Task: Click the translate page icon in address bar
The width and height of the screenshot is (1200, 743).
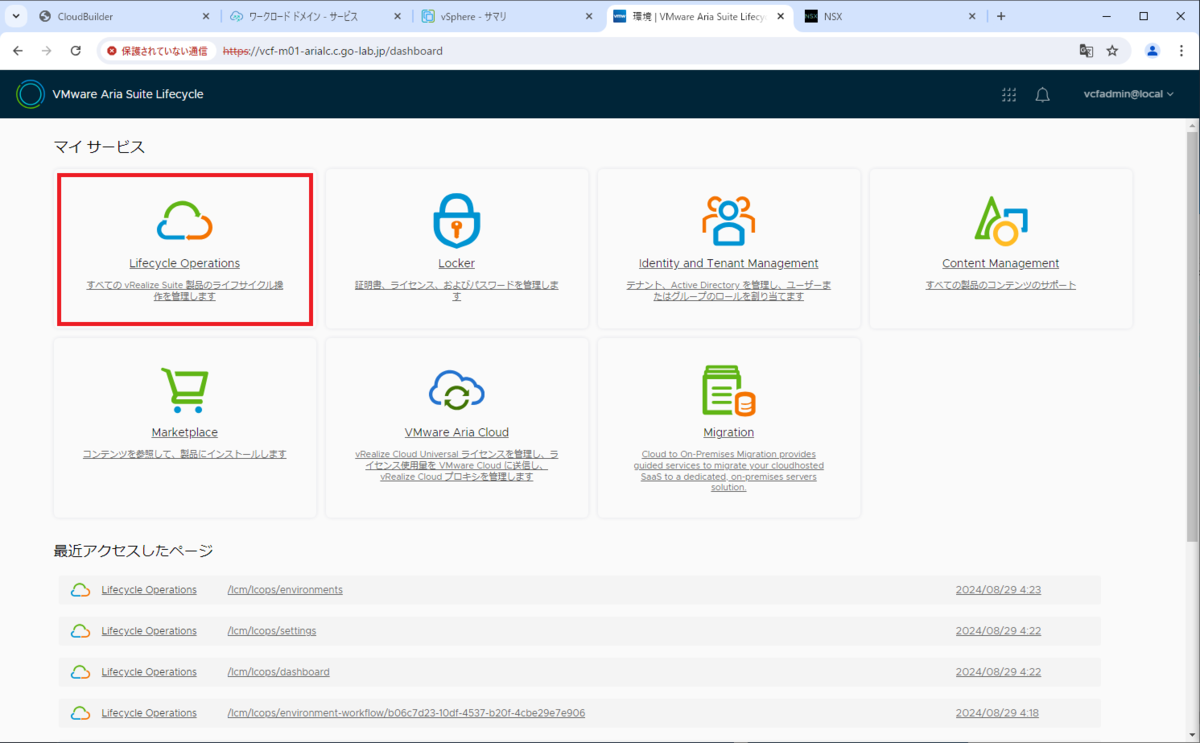Action: (x=1086, y=50)
